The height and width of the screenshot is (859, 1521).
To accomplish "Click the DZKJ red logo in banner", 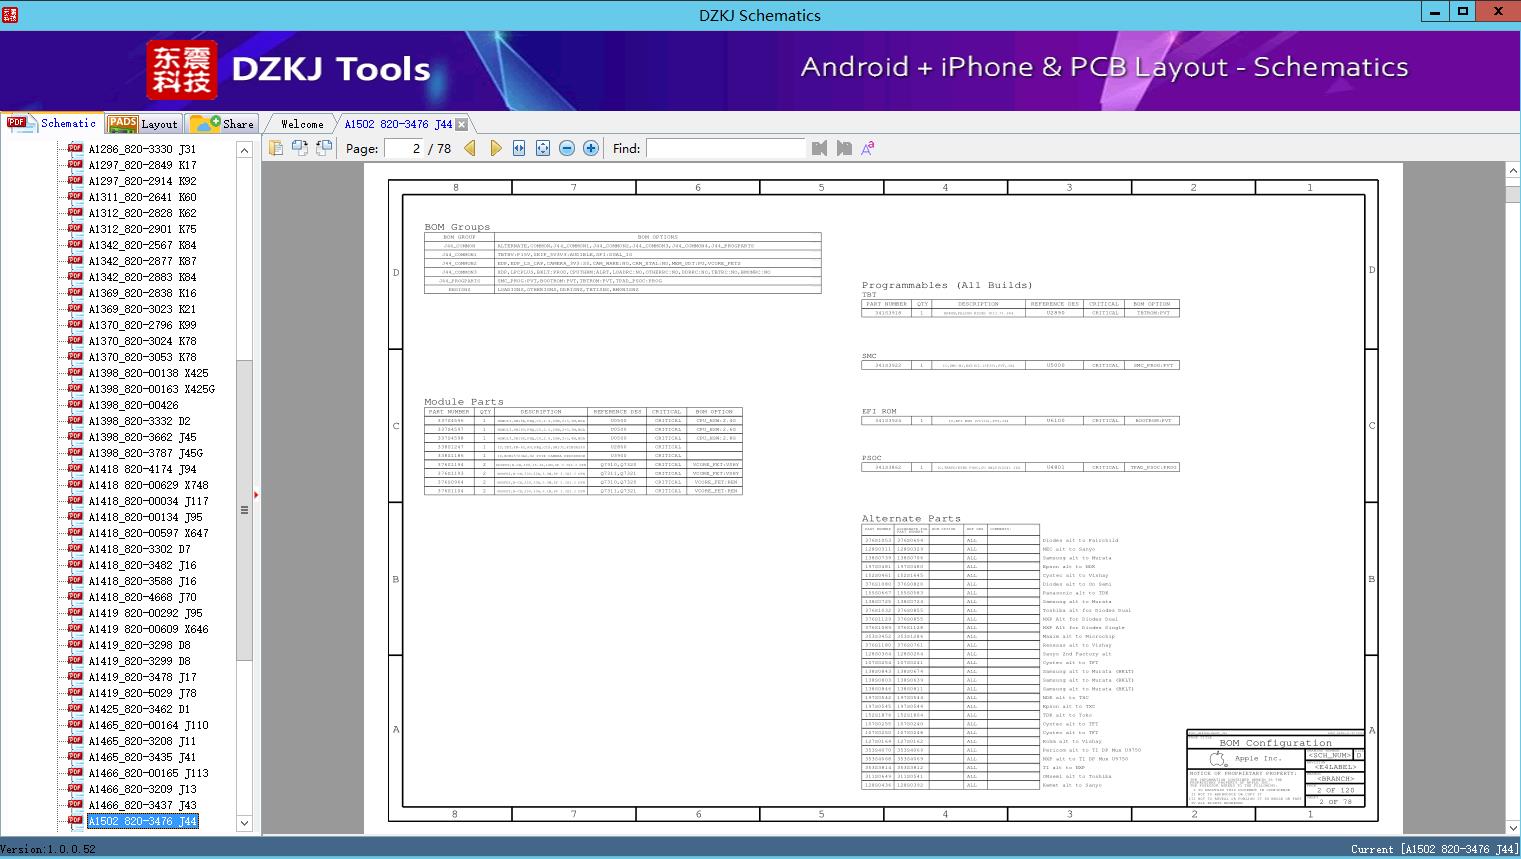I will 182,70.
